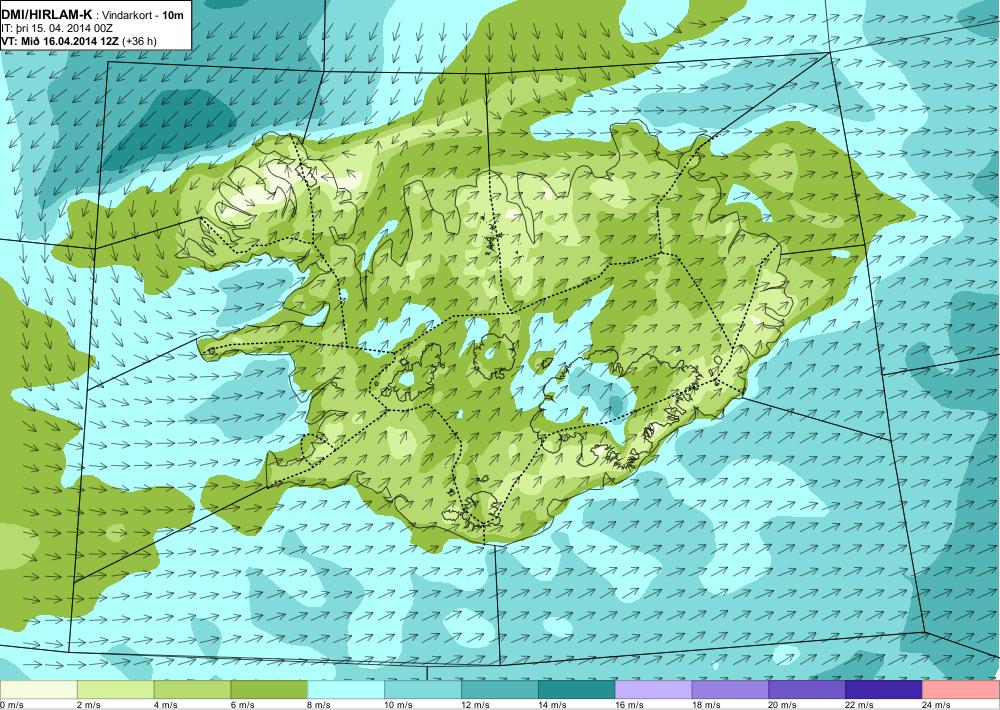The width and height of the screenshot is (1000, 710).
Task: Click the "14 m/s" legend label
Action: (x=552, y=705)
